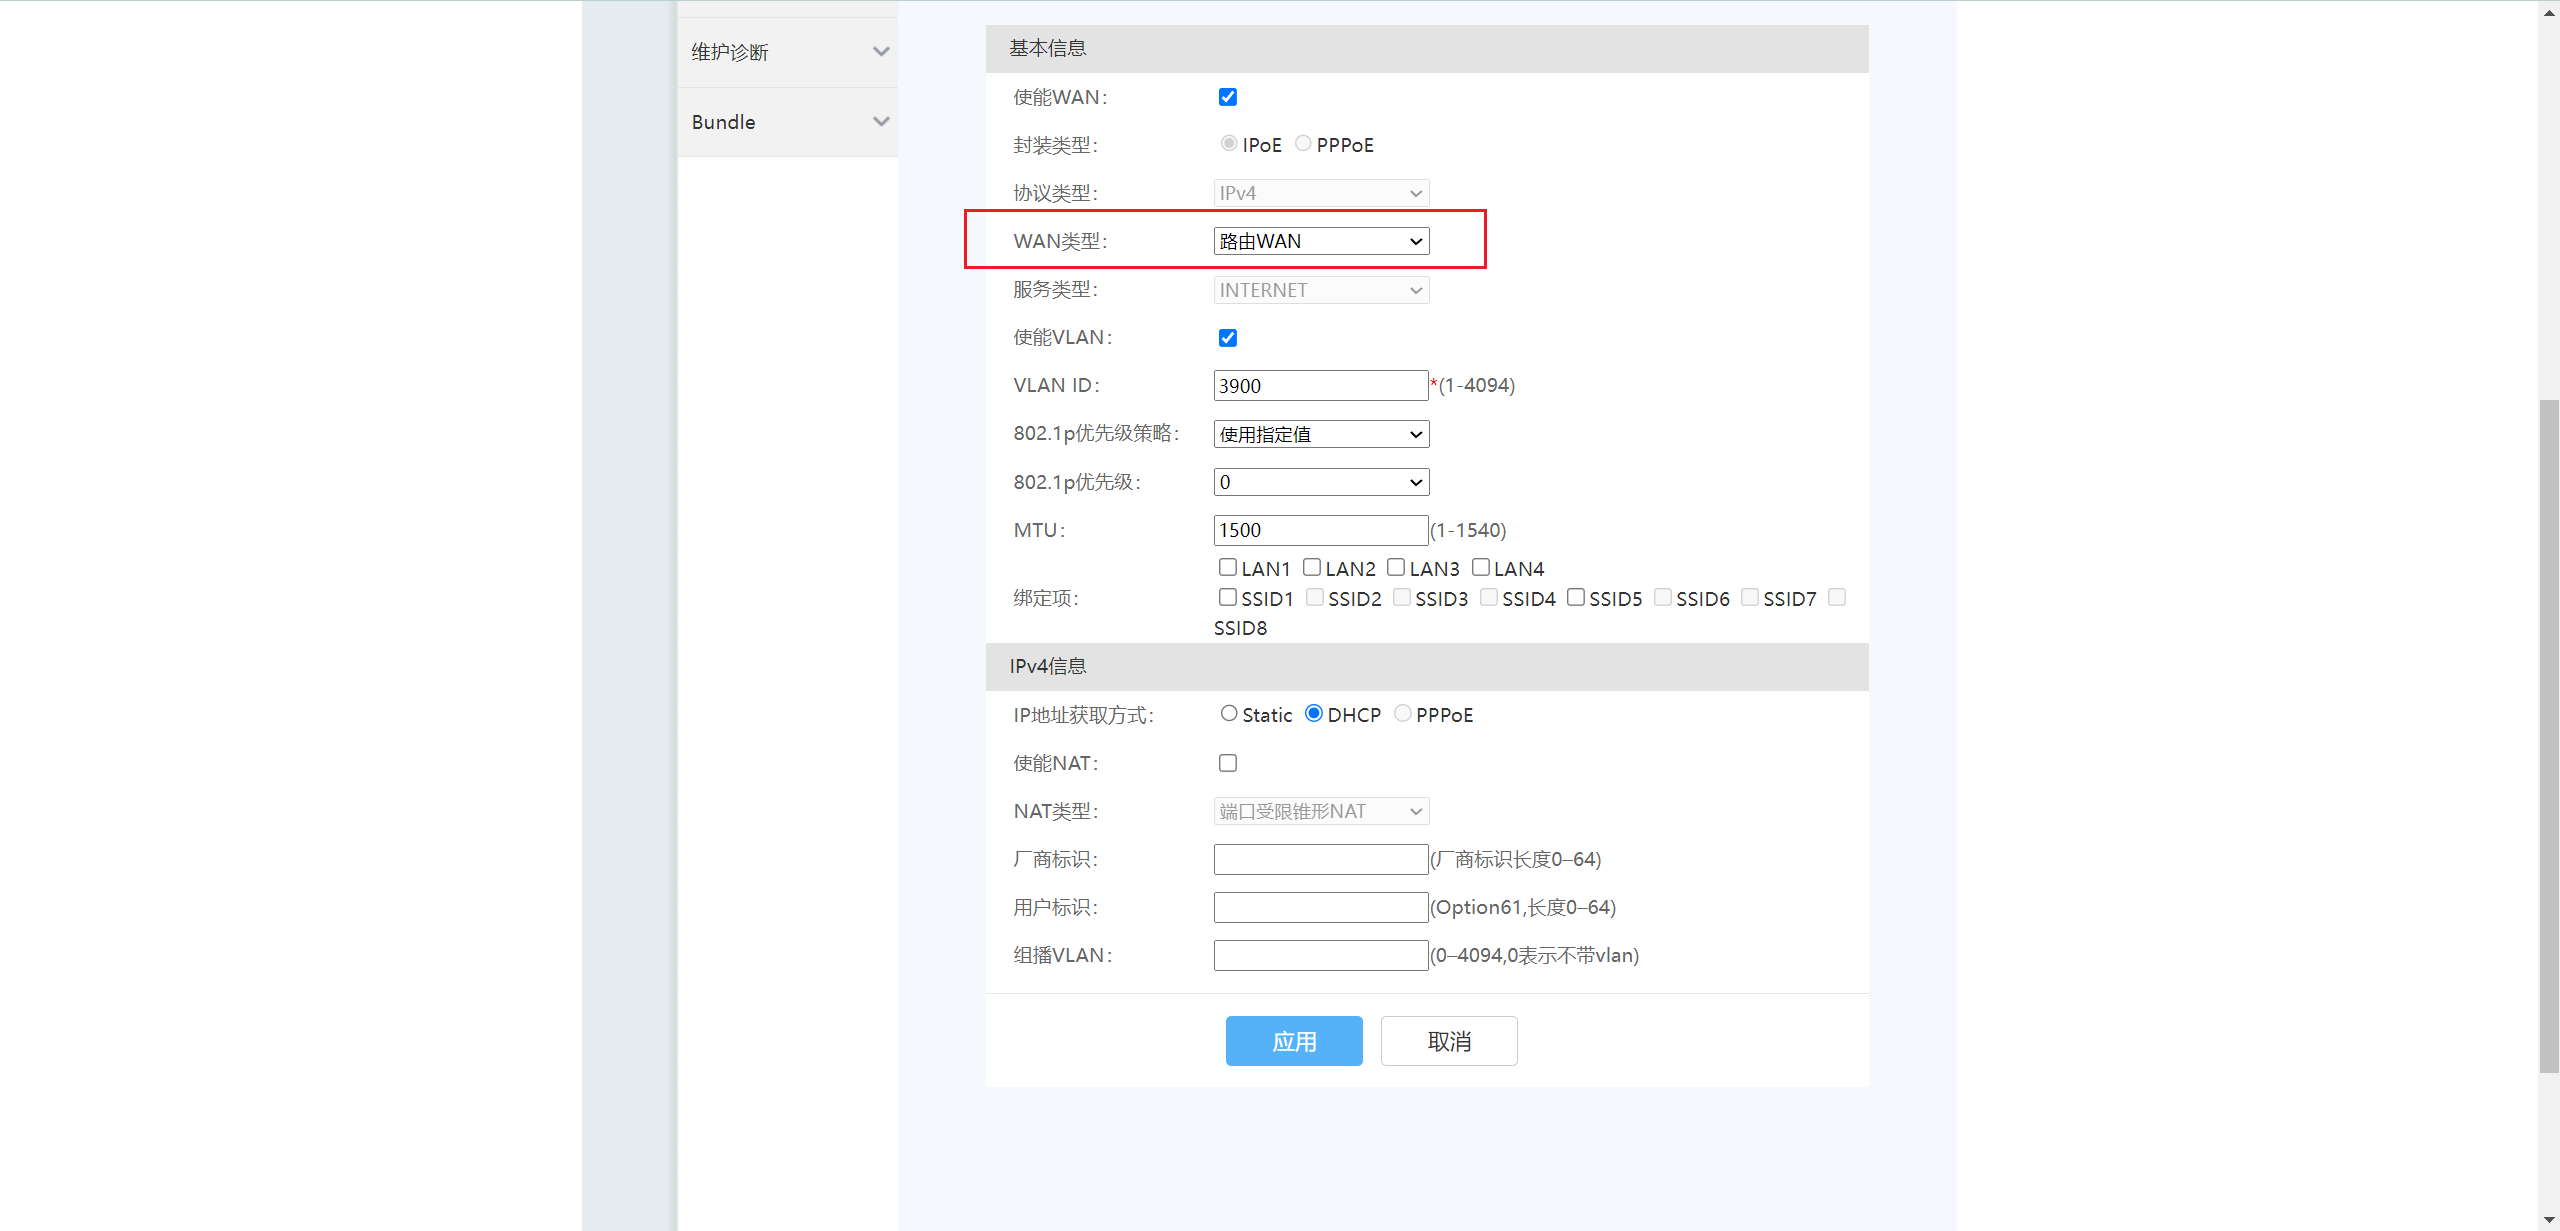Choose DHCP as IP acquisition mode
Image resolution: width=2560 pixels, height=1231 pixels.
[x=1314, y=714]
